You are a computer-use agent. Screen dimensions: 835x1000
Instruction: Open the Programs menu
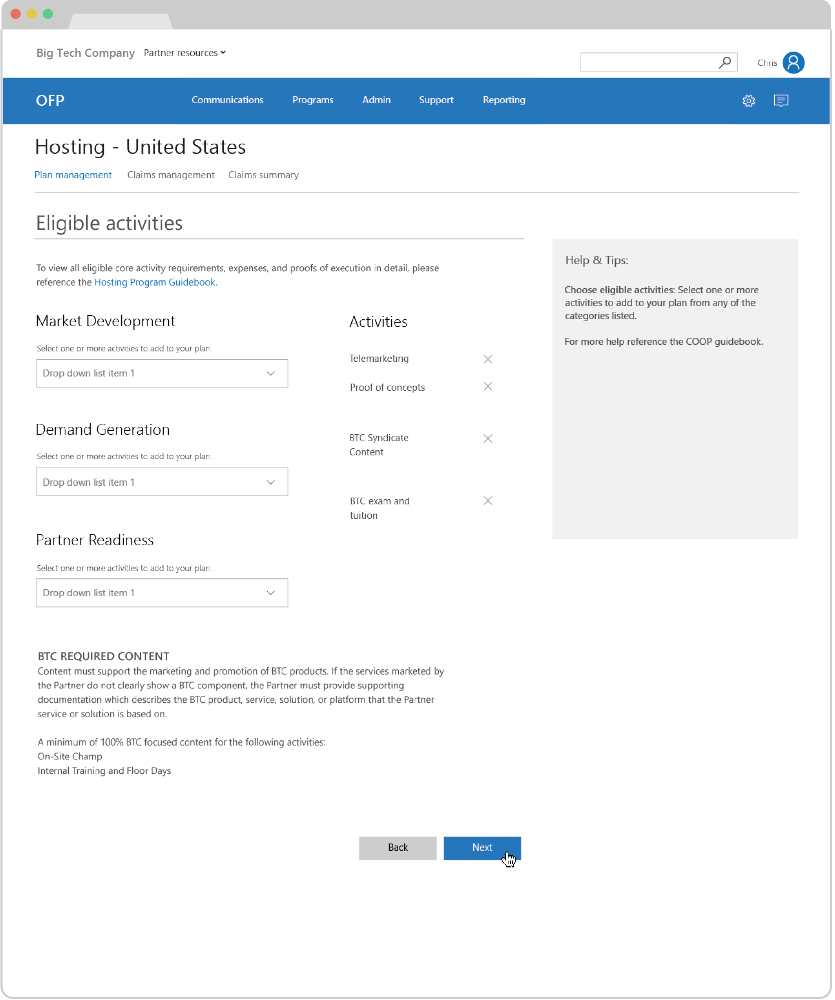(x=313, y=100)
